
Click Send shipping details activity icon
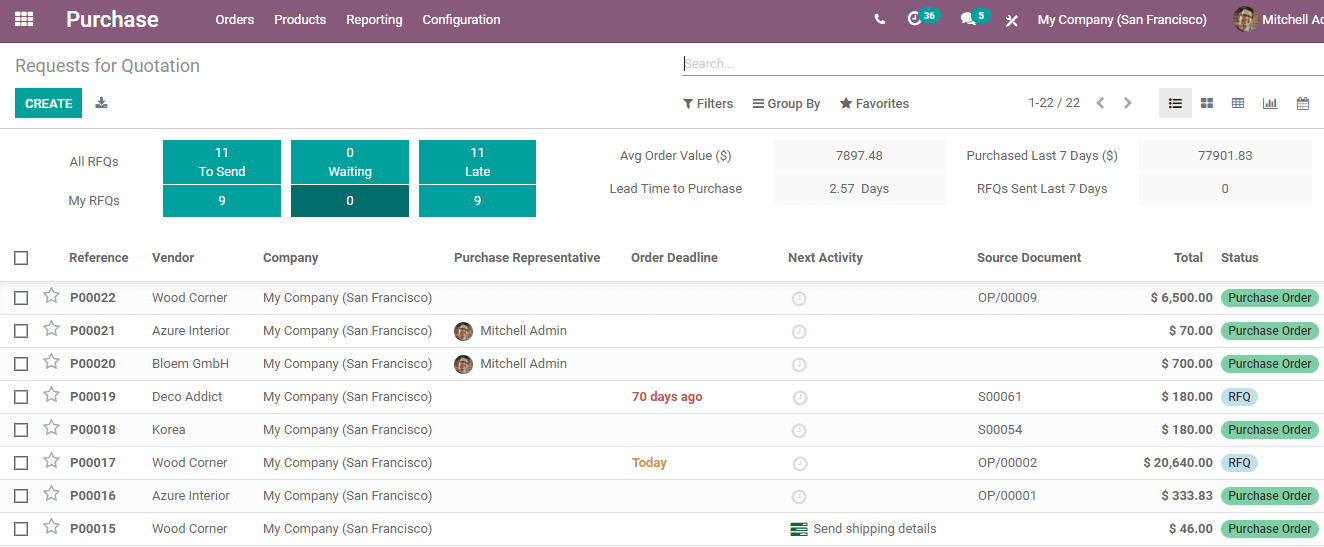click(x=798, y=529)
